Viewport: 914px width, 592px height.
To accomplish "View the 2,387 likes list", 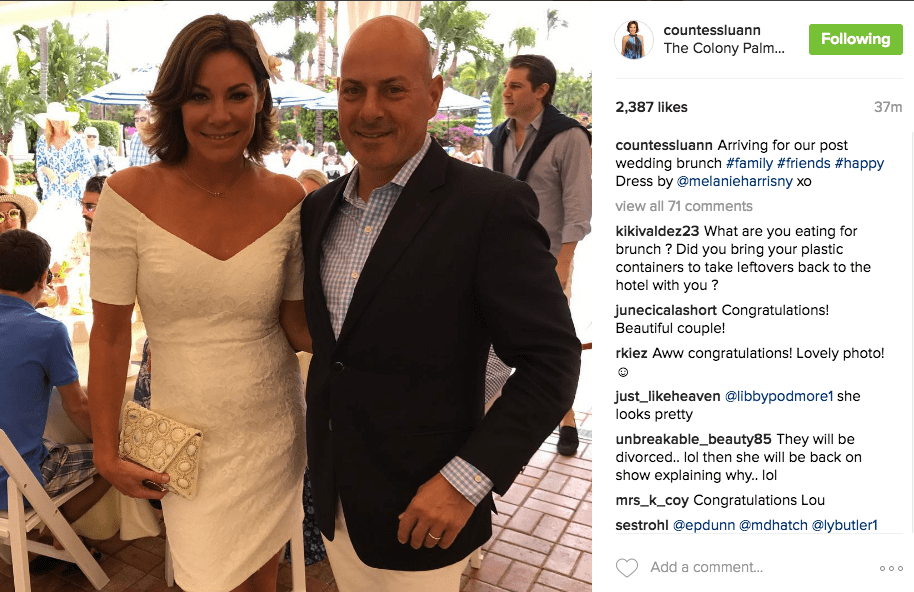I will pos(651,107).
